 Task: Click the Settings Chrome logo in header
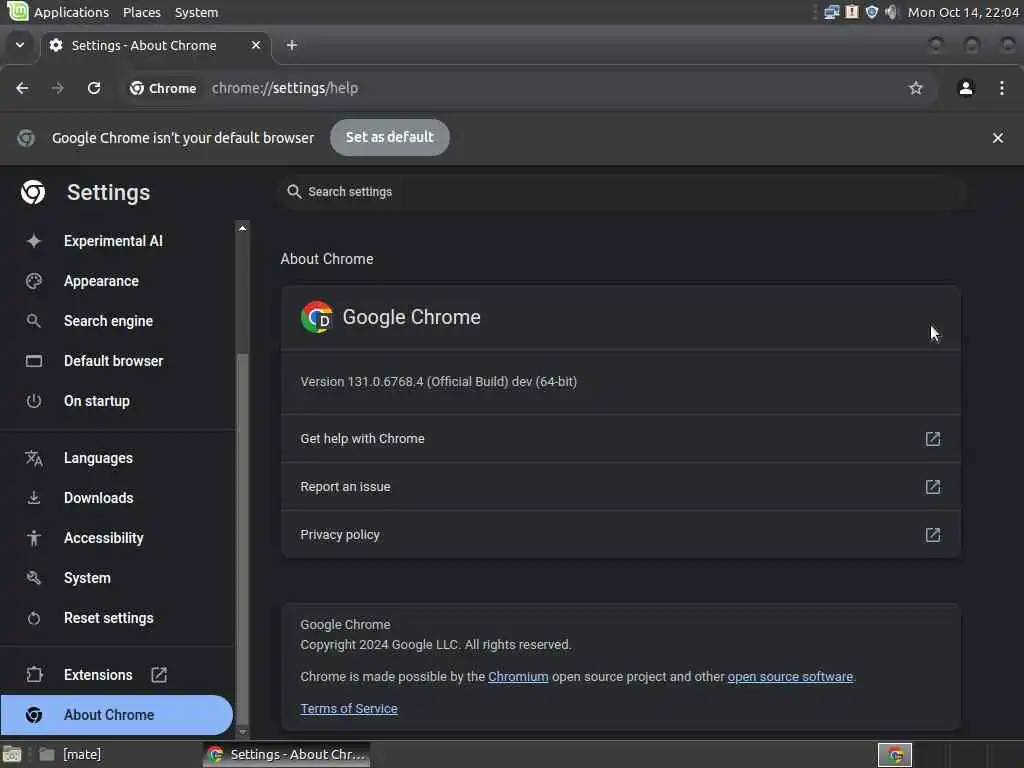click(33, 193)
